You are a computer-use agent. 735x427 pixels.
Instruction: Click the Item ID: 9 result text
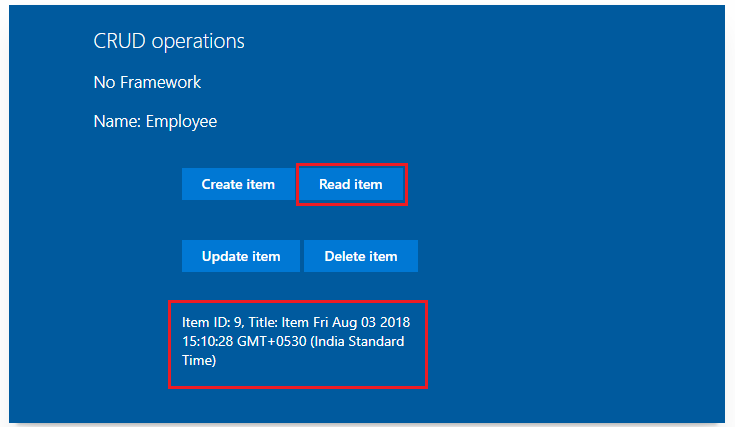(209, 322)
